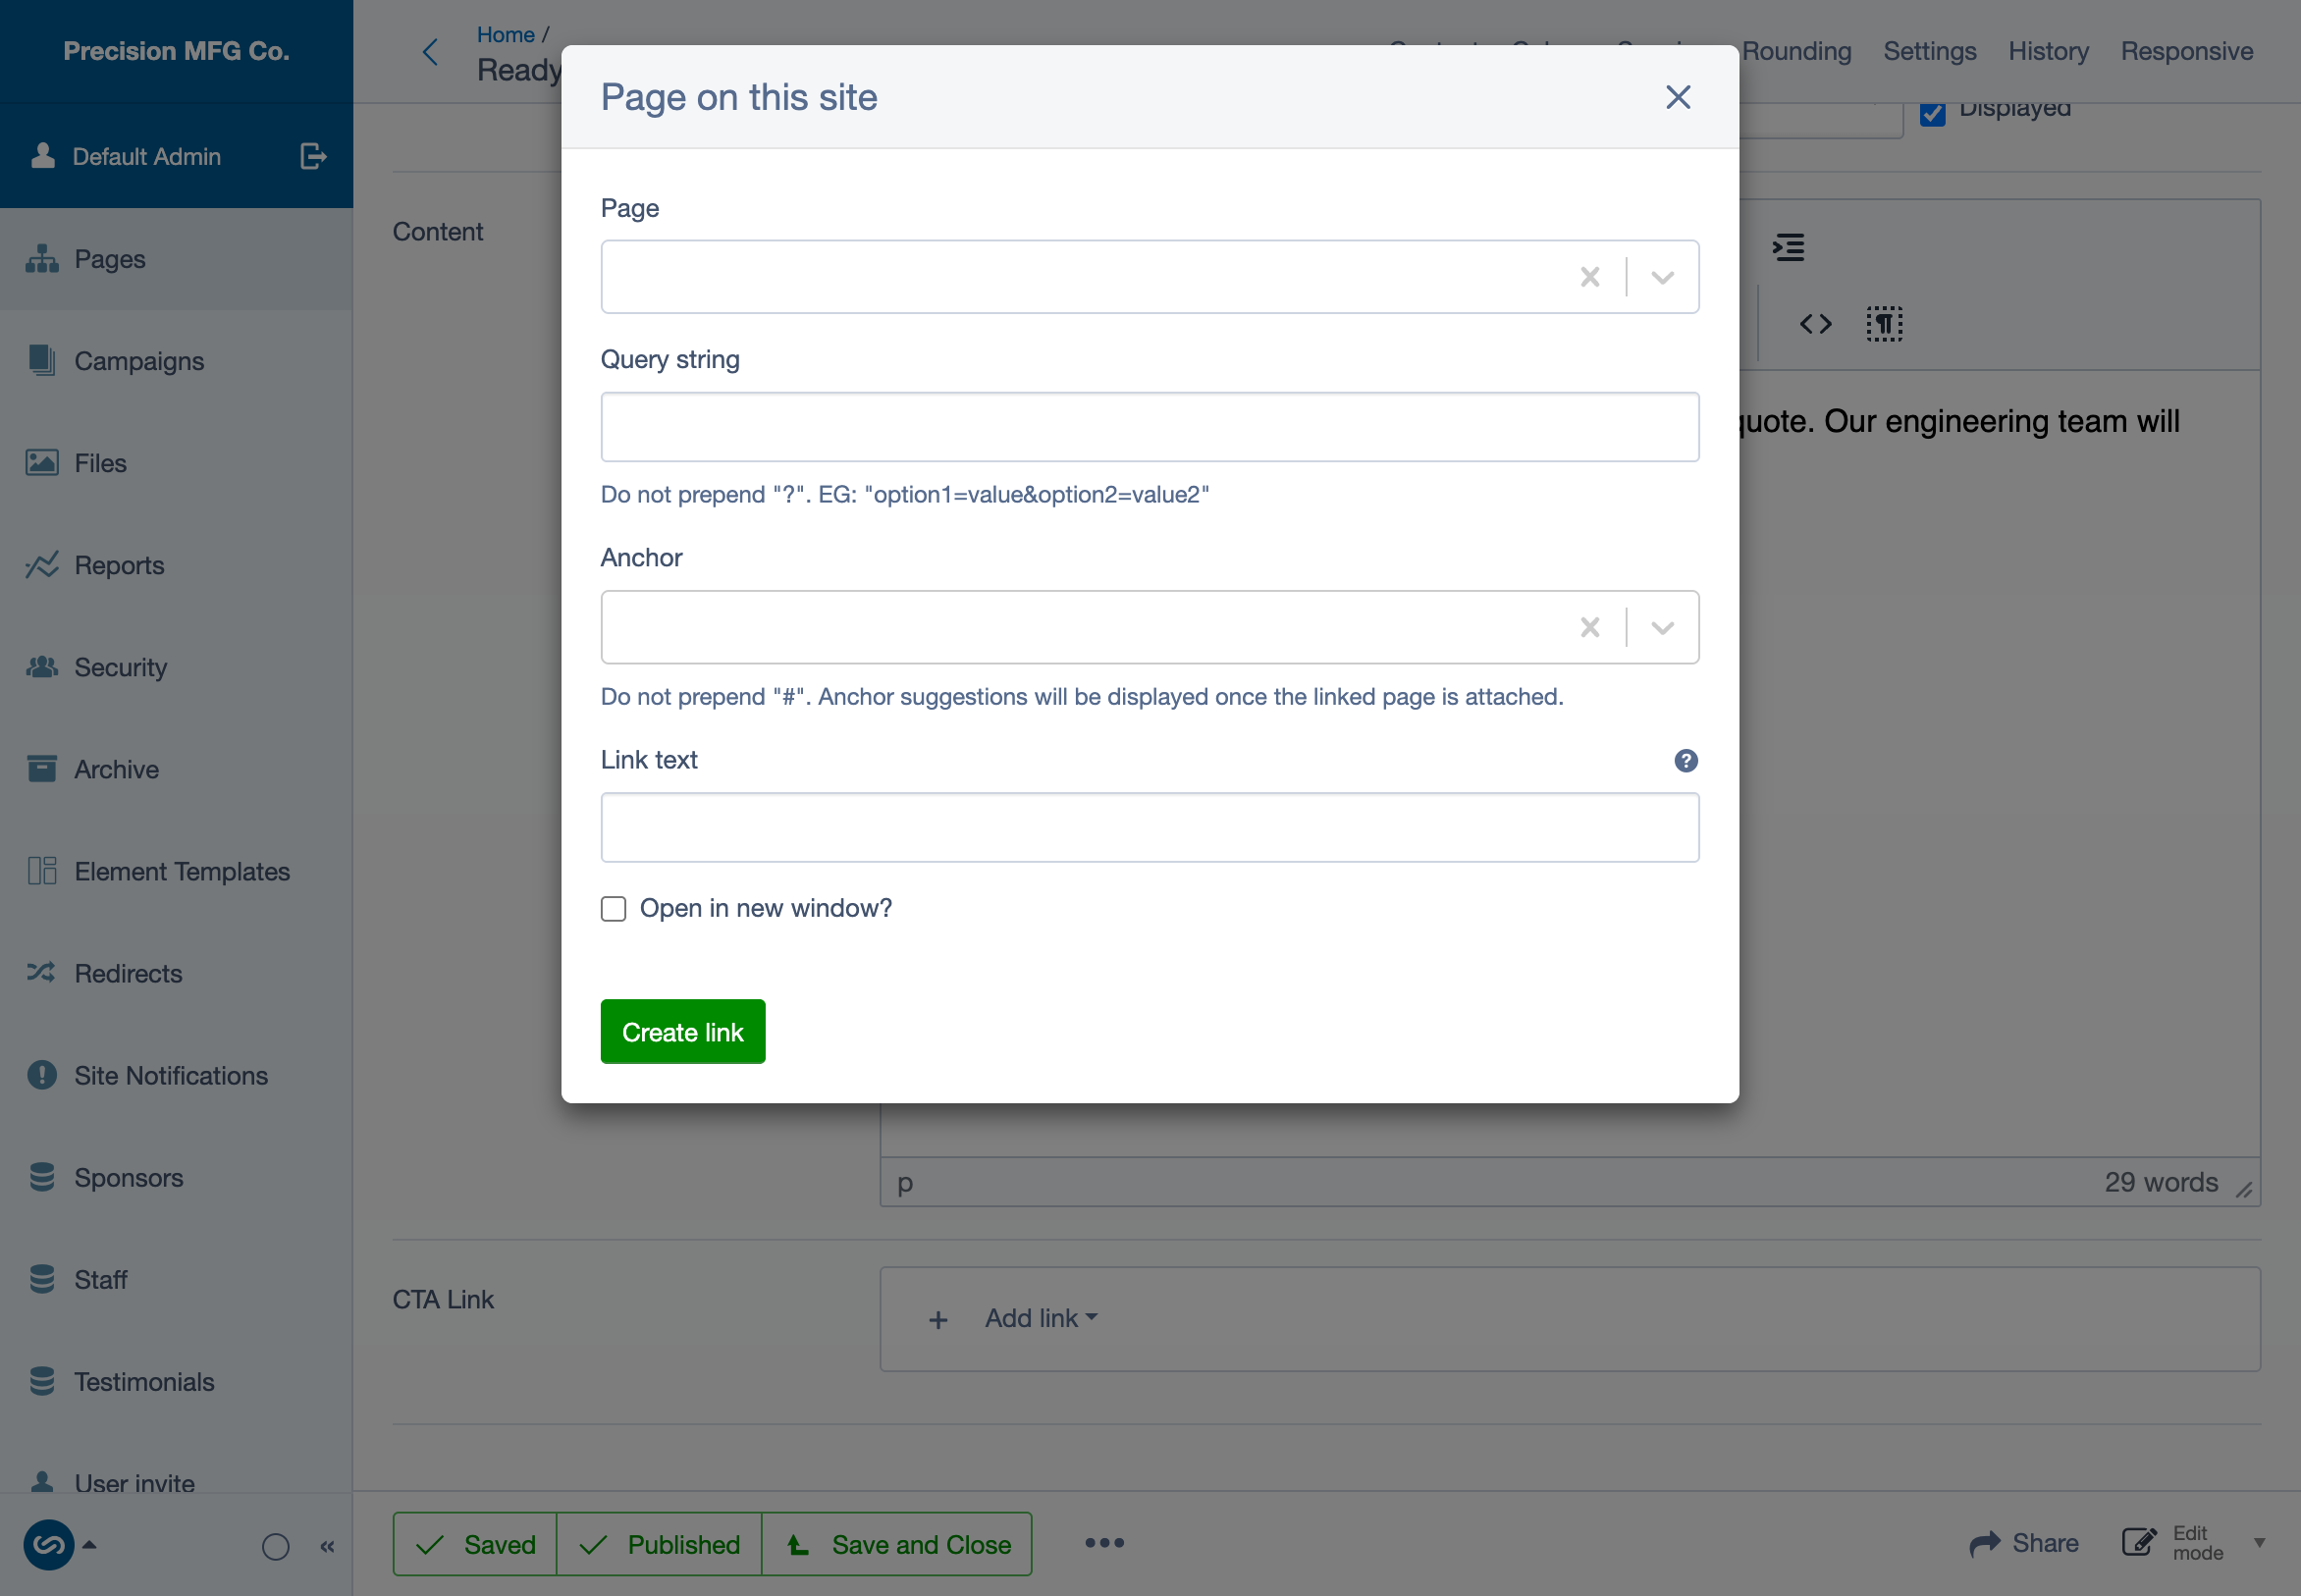2301x1596 pixels.
Task: Click the 29 words counter
Action: click(2160, 1182)
